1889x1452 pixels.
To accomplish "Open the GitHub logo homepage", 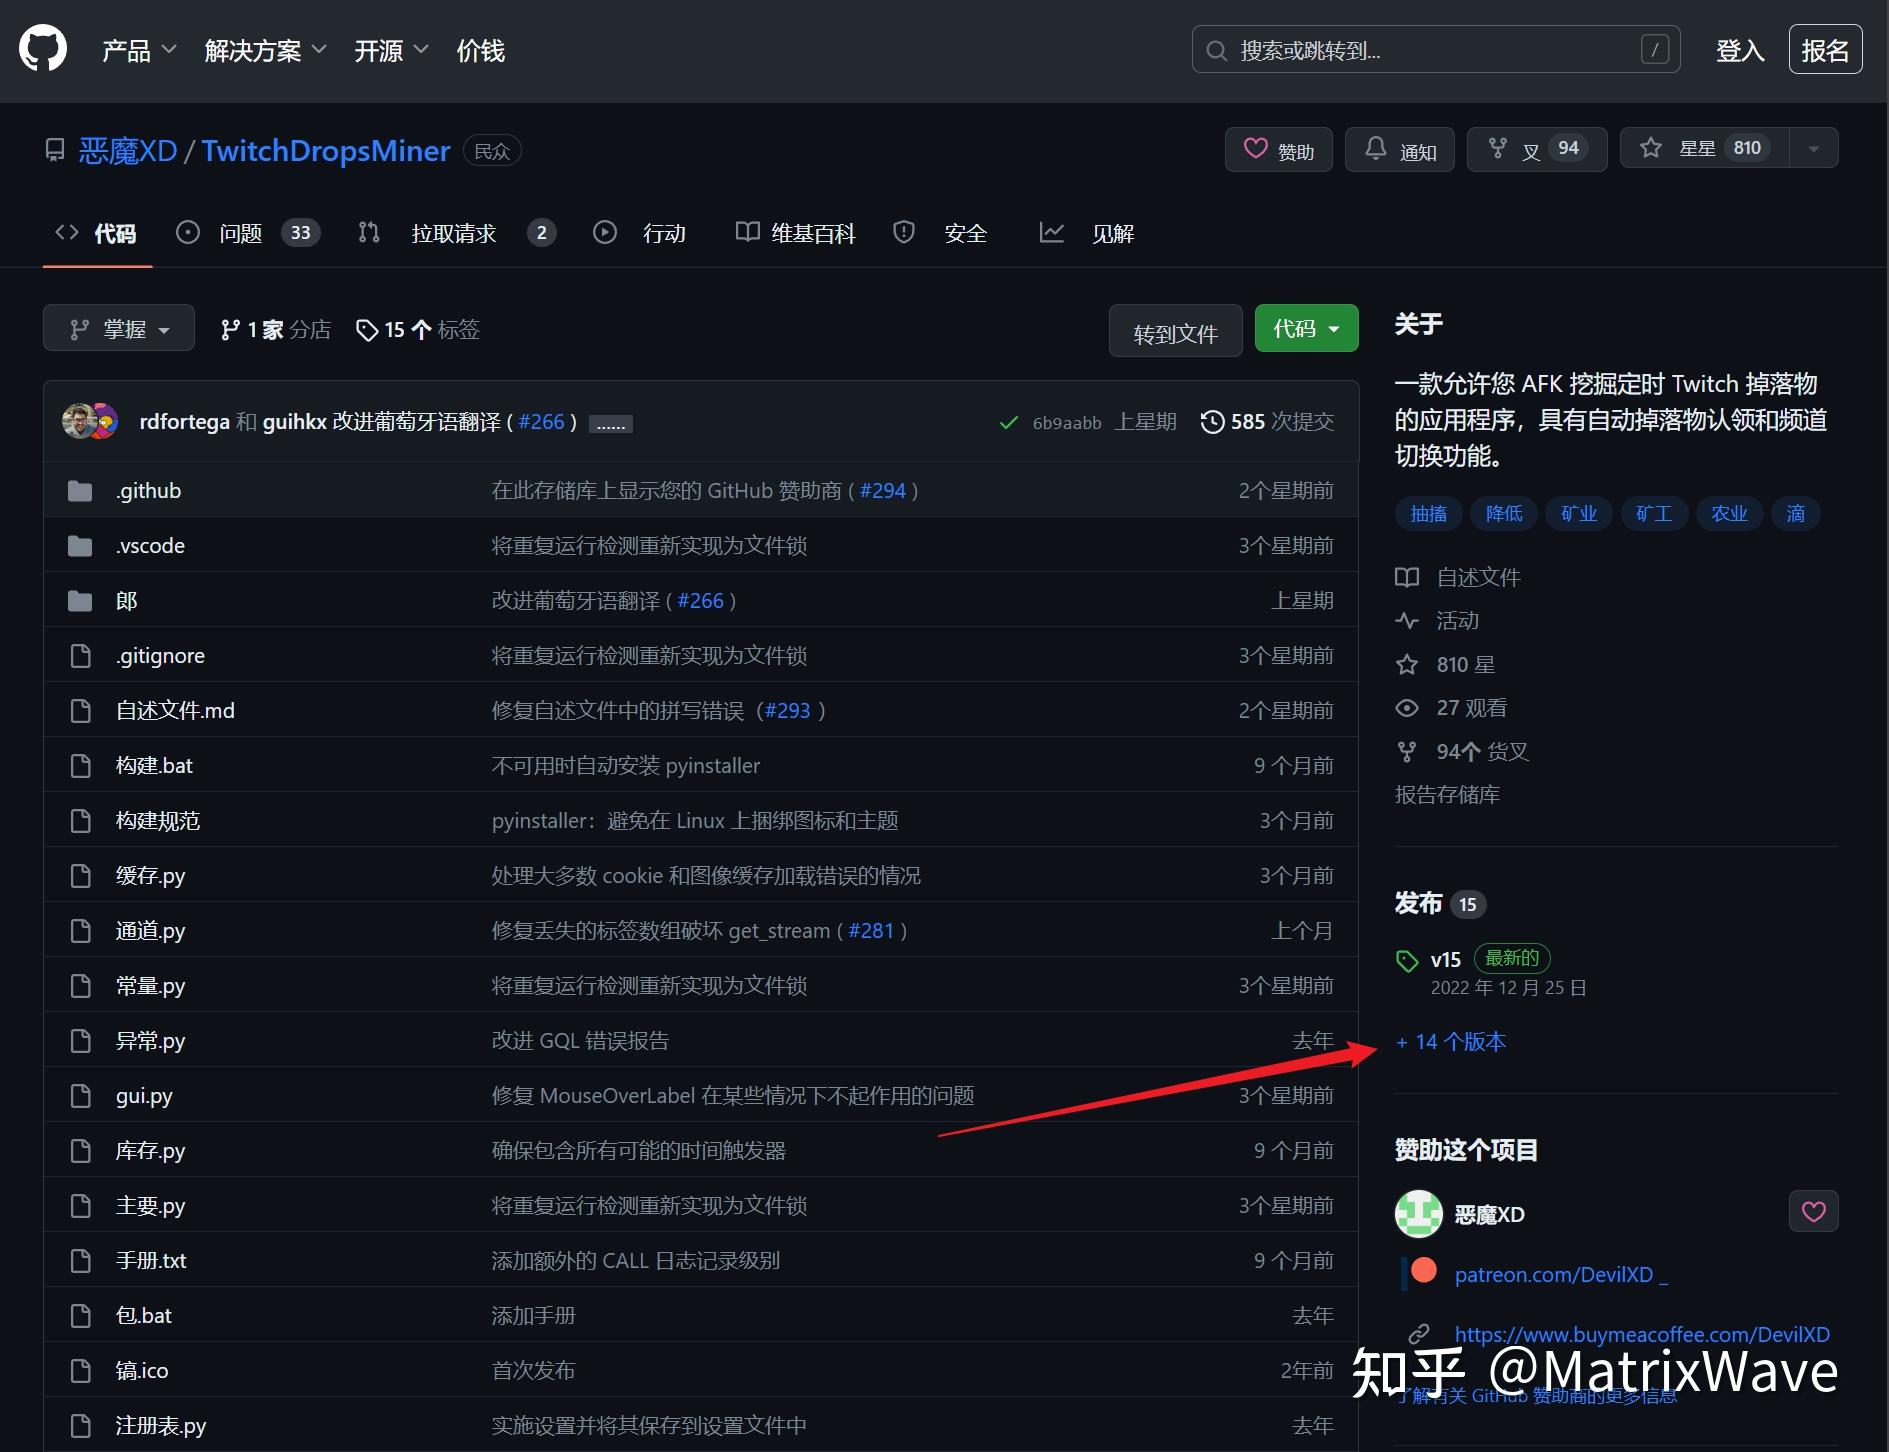I will 43,50.
